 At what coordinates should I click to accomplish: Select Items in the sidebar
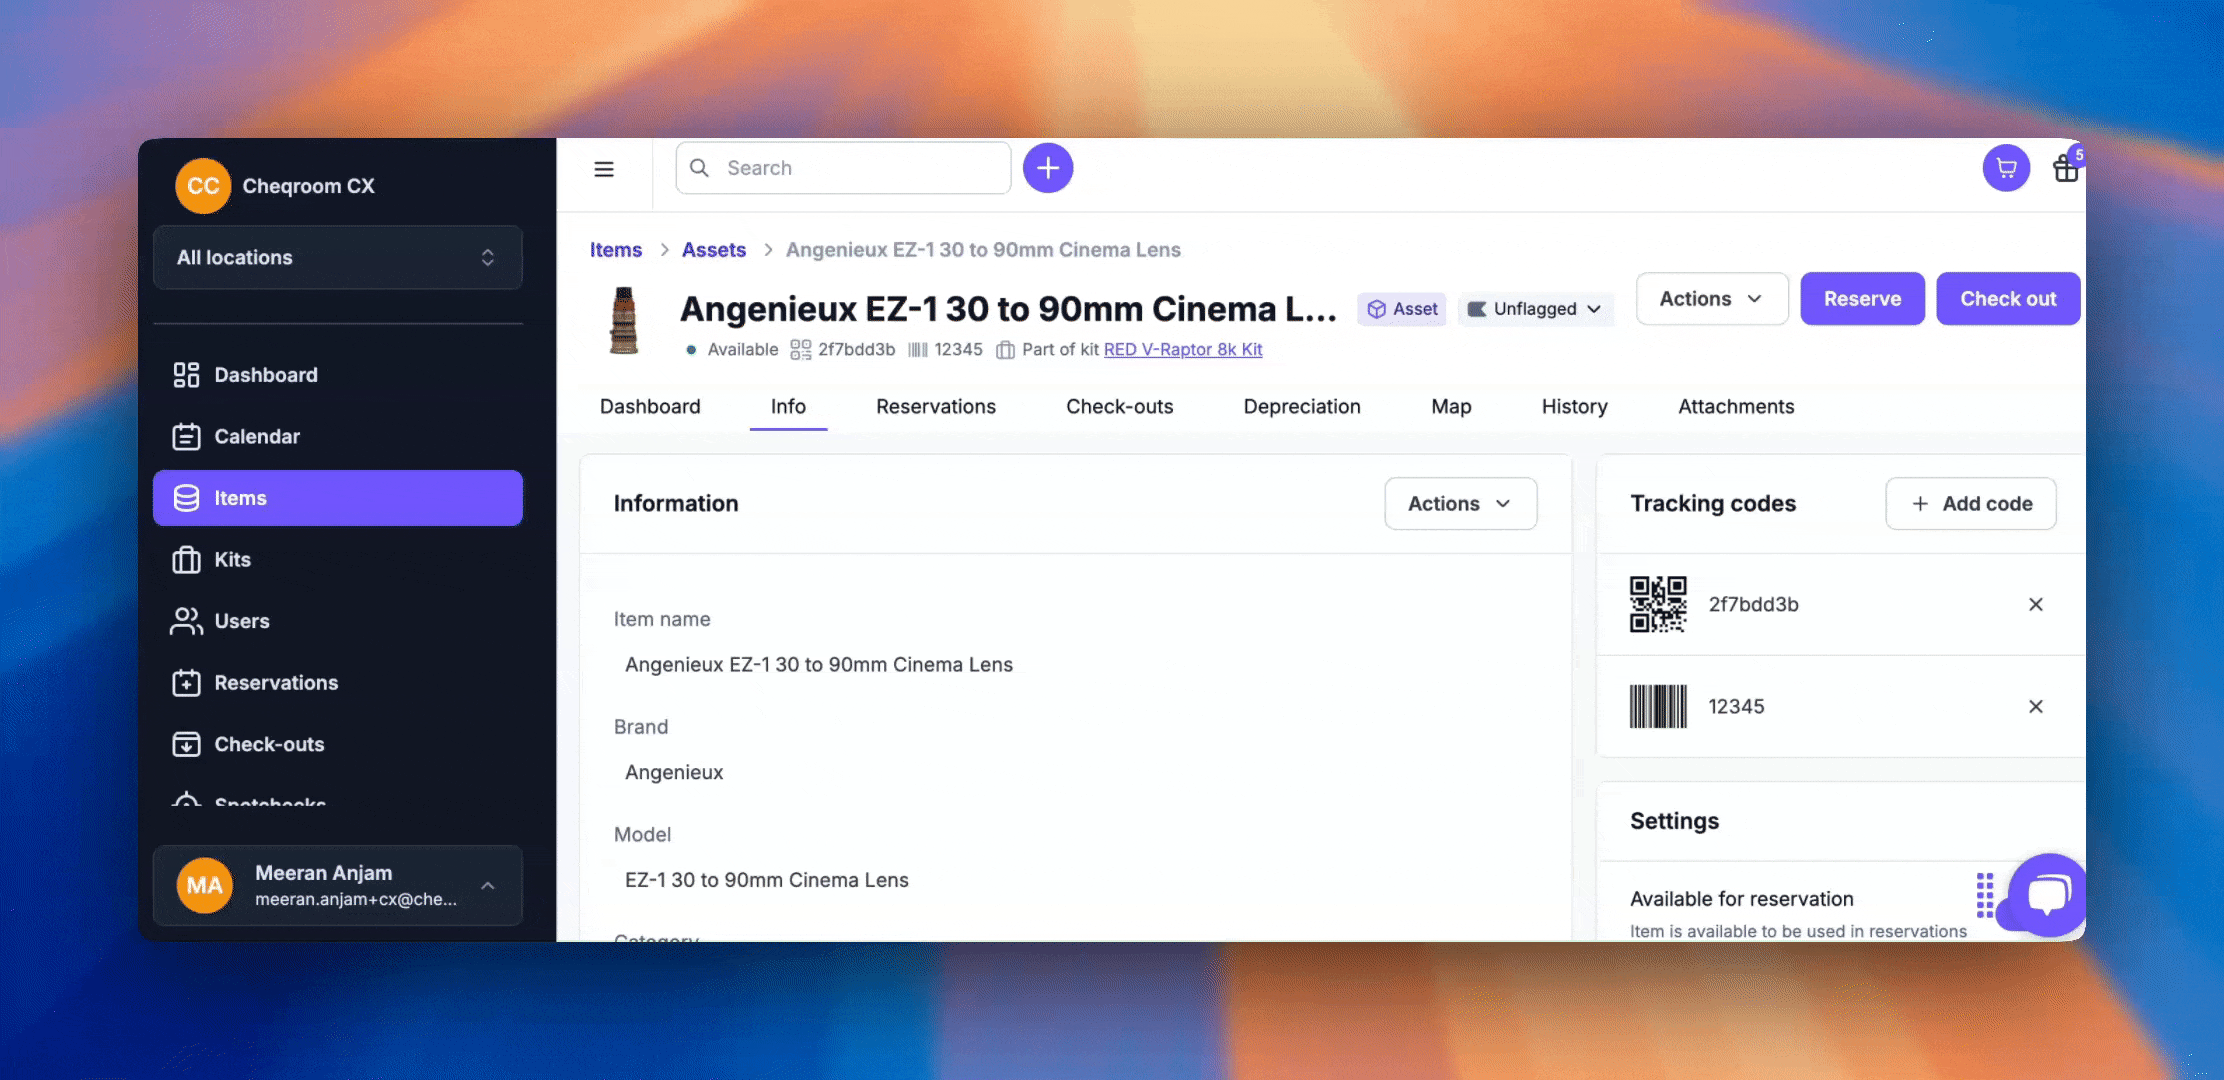[338, 498]
